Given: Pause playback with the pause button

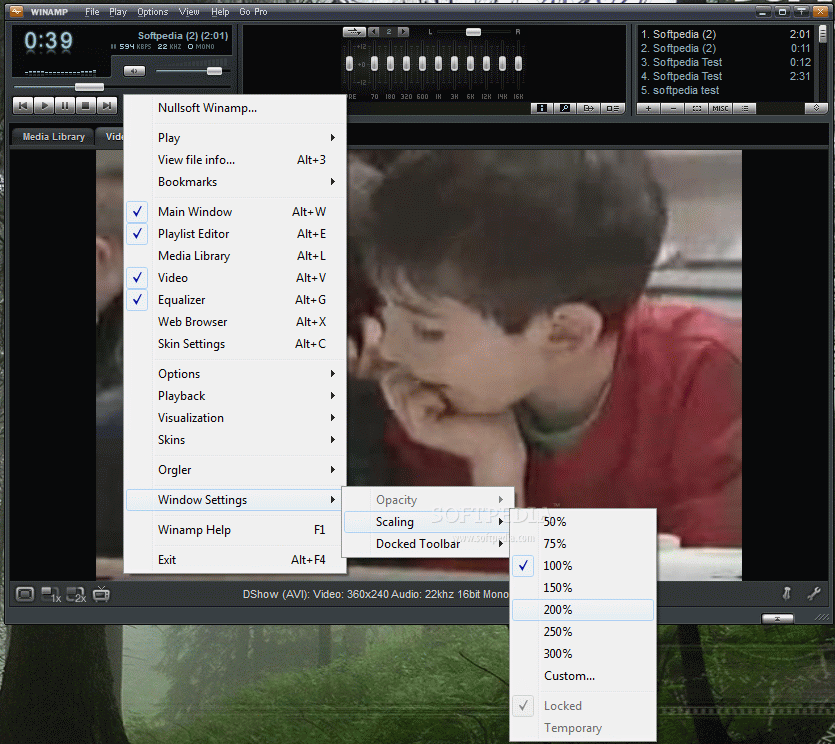Looking at the screenshot, I should pos(65,105).
